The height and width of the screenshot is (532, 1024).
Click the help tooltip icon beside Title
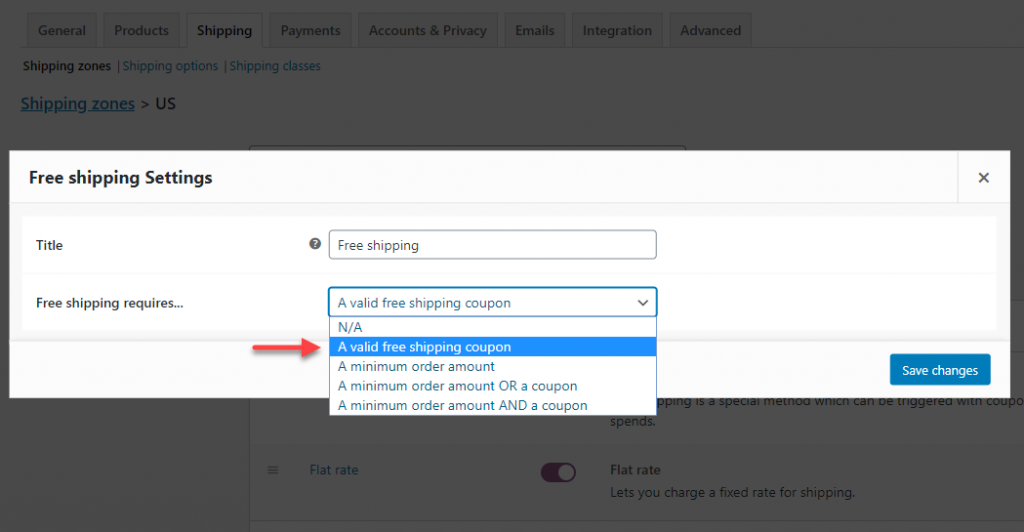coord(316,244)
